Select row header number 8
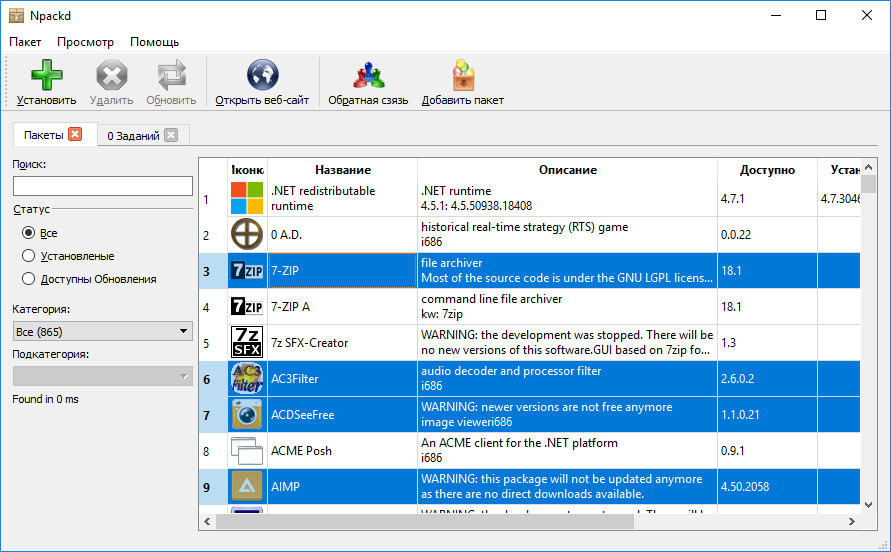This screenshot has height=552, width=891. coord(213,451)
